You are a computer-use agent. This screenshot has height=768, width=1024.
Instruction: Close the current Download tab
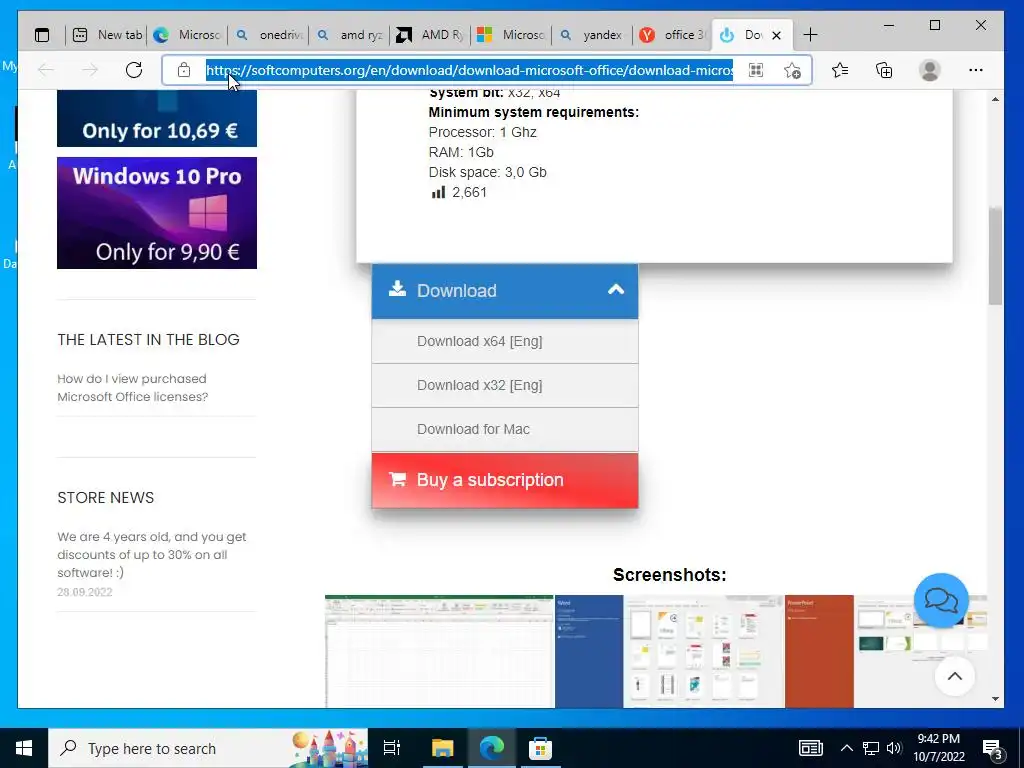(x=776, y=35)
